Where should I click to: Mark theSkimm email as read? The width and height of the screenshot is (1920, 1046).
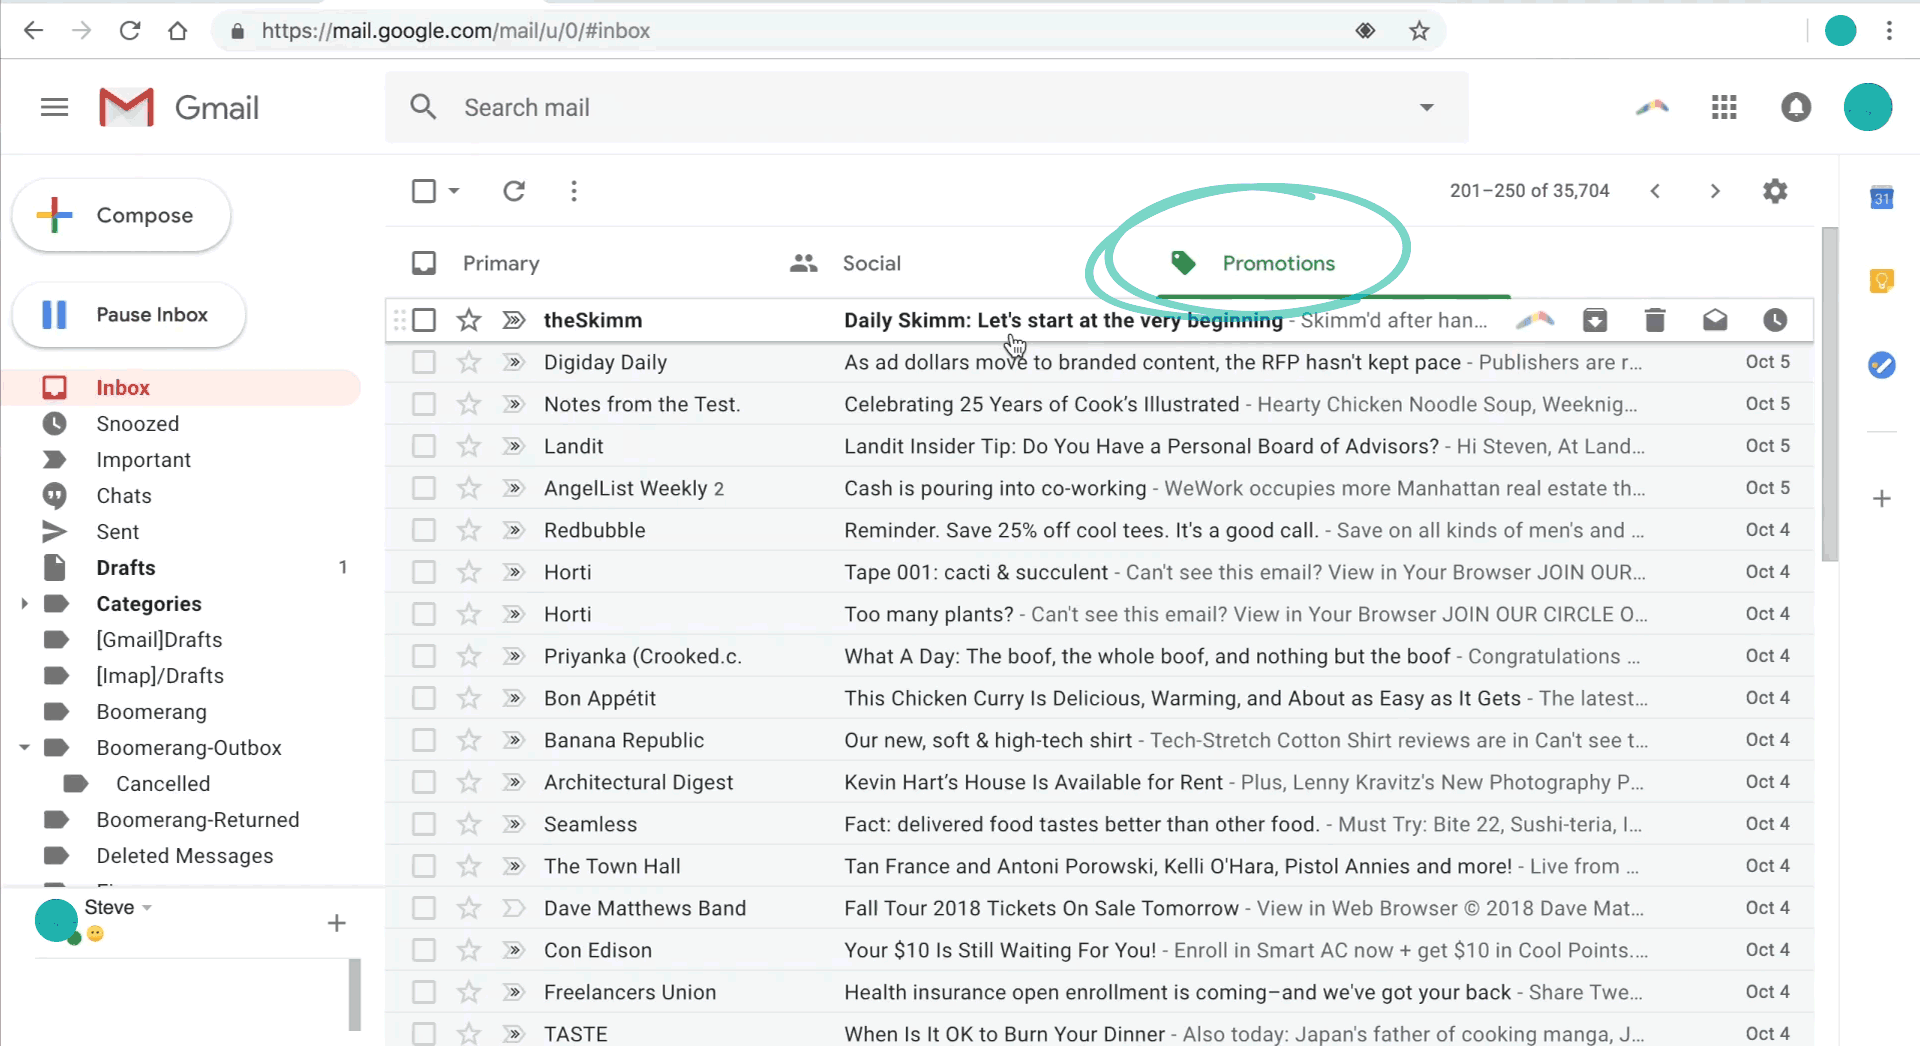point(1715,320)
